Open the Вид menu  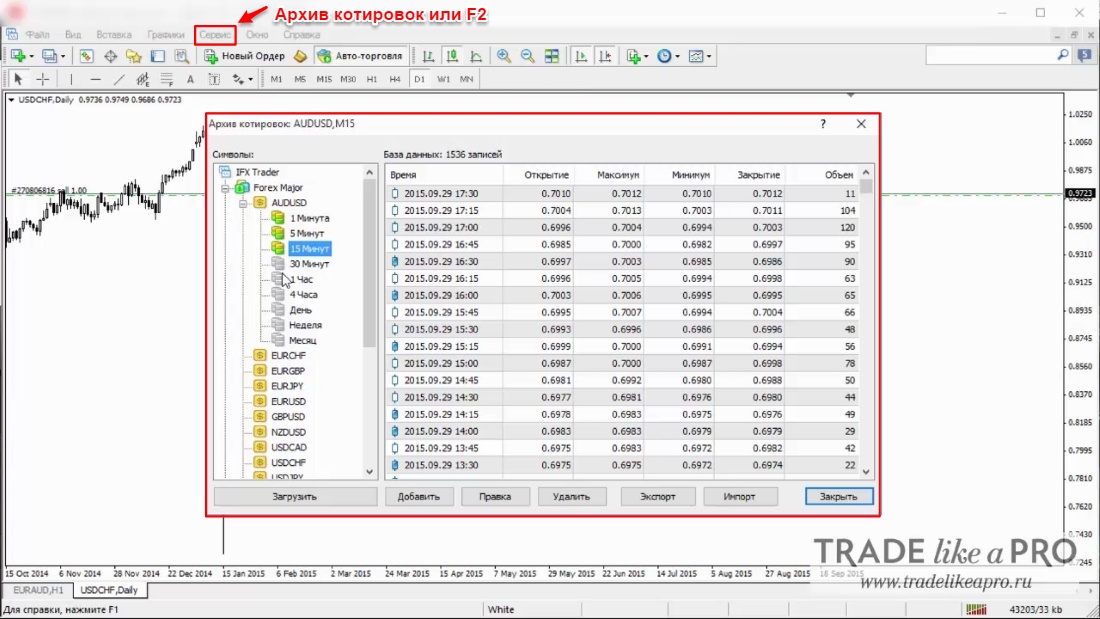coord(73,34)
